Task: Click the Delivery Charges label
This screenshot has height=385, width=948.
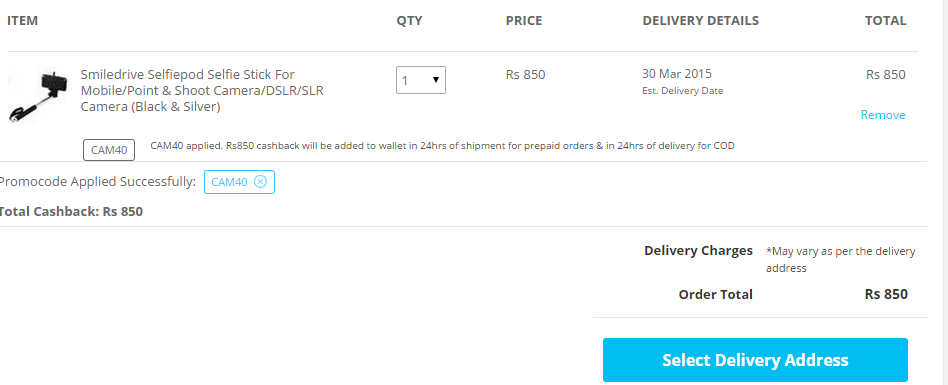Action: pyautogui.click(x=698, y=250)
